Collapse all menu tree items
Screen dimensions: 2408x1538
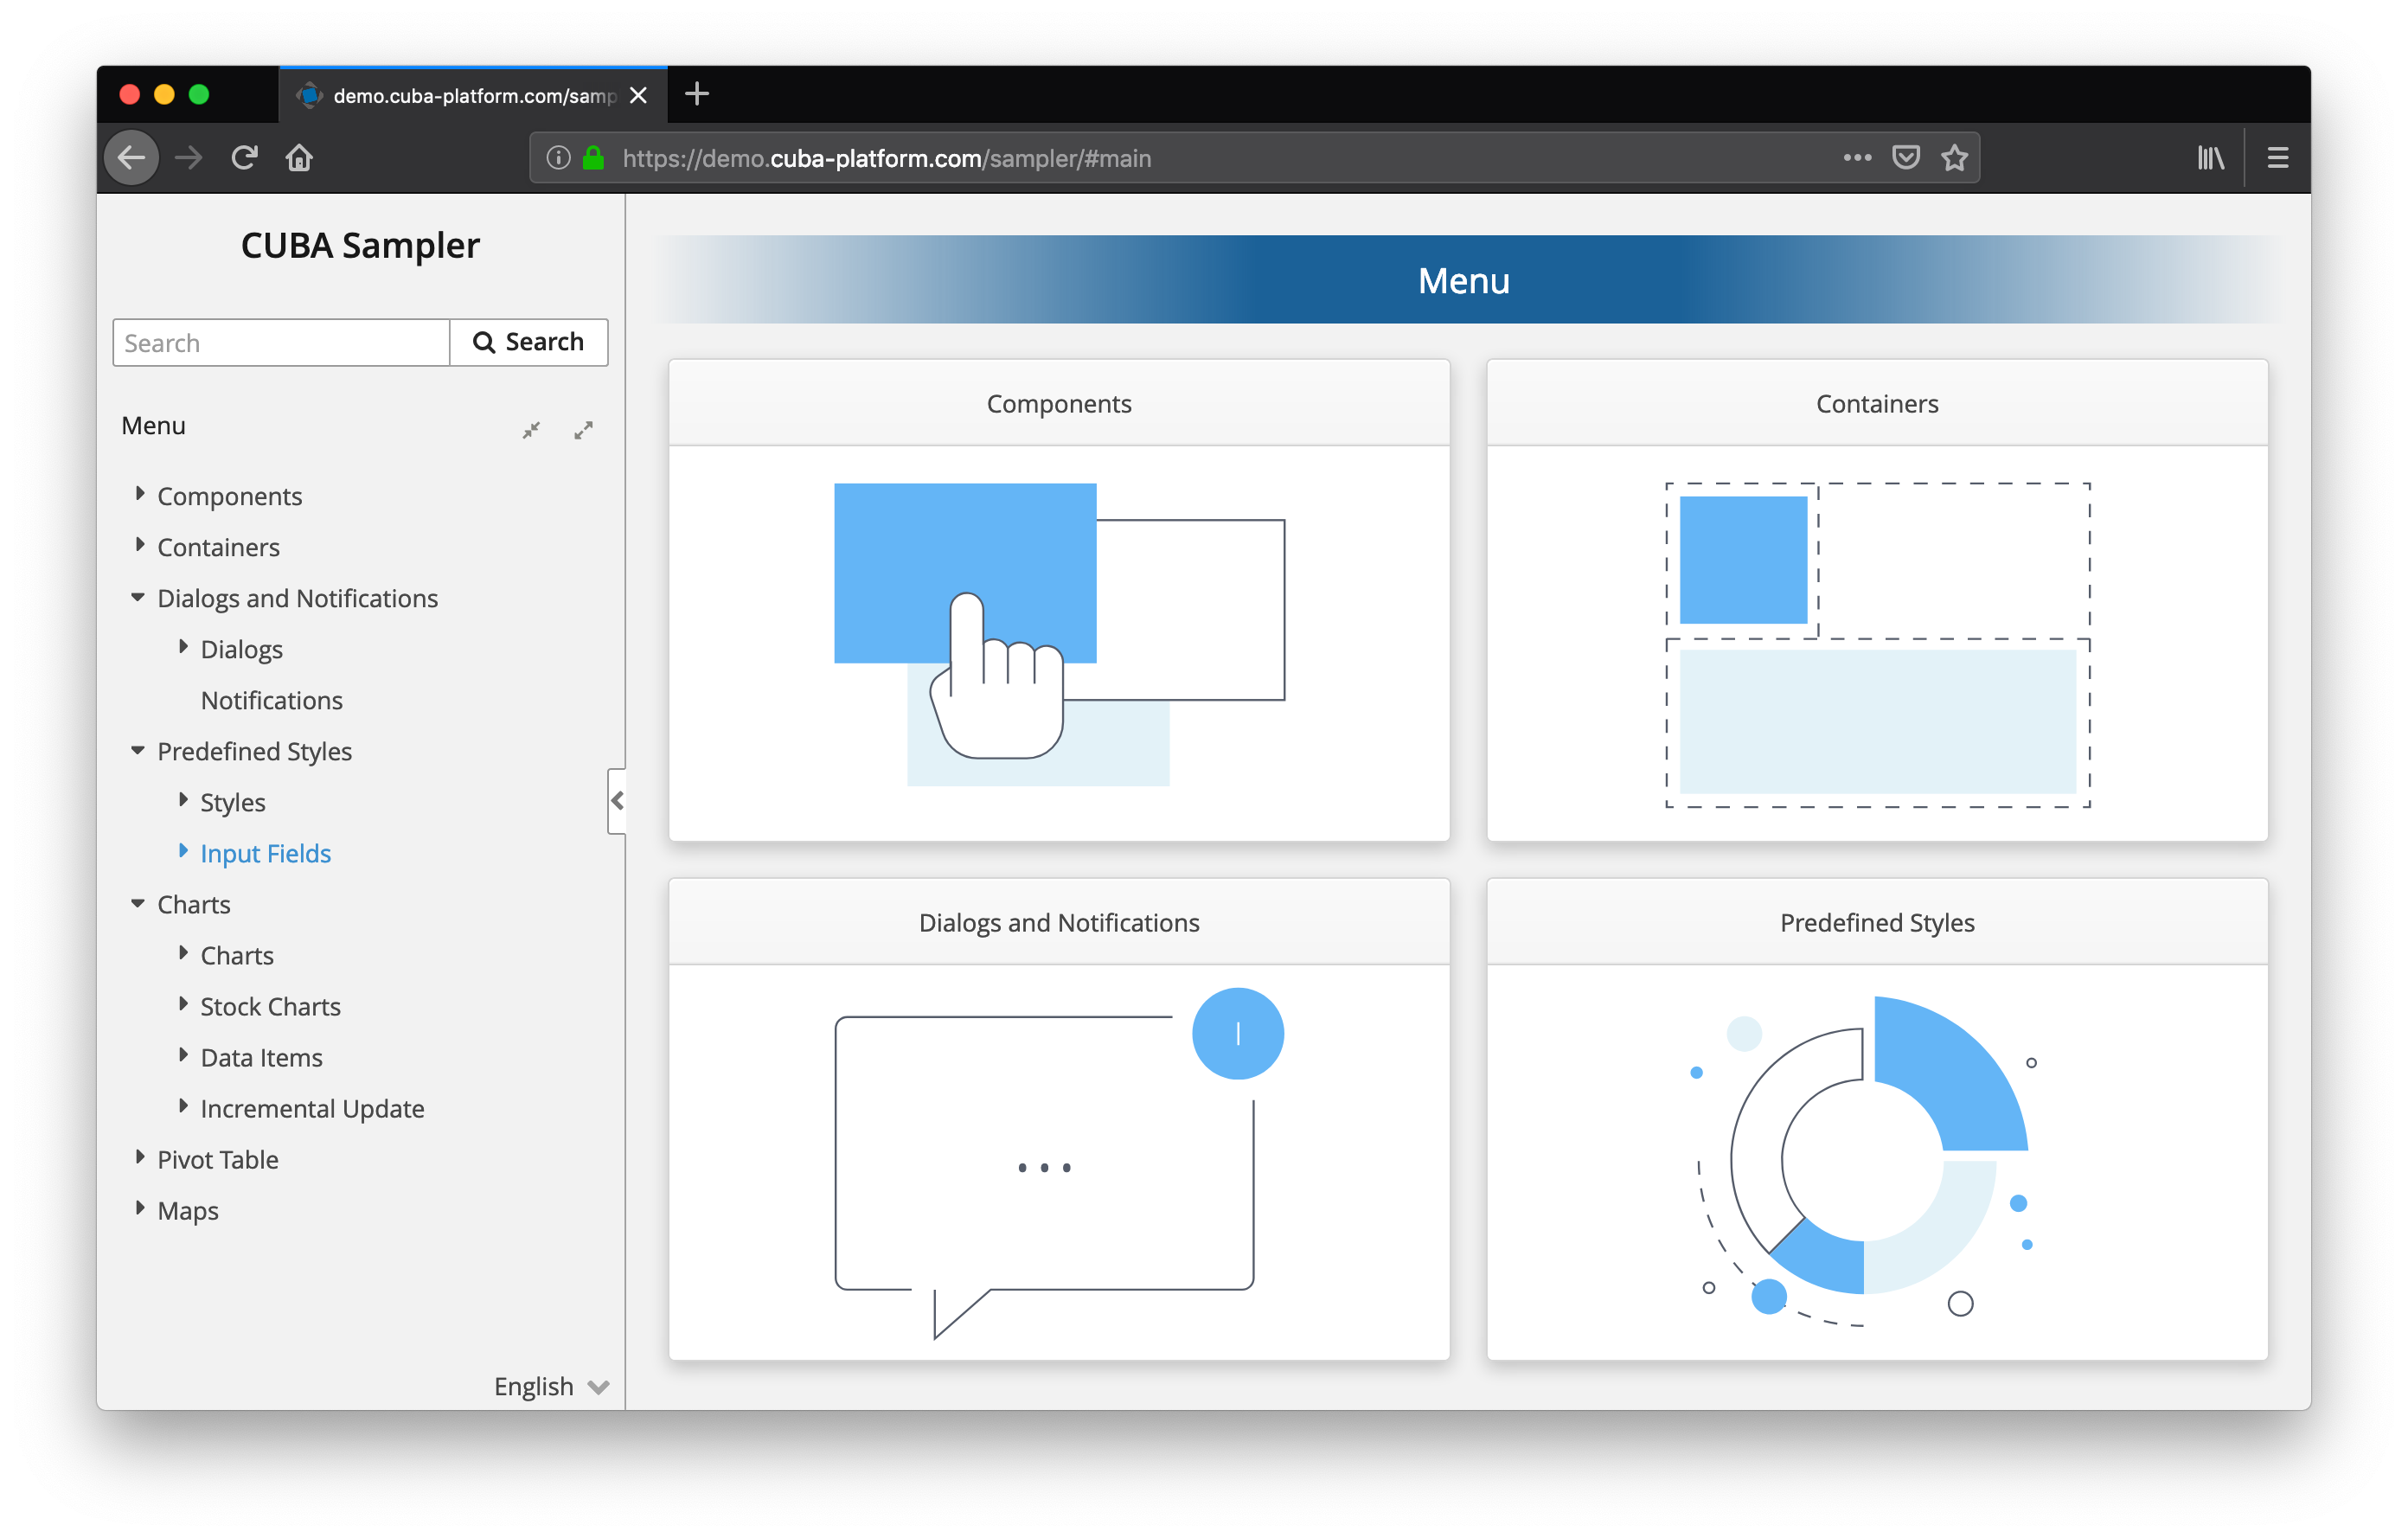point(531,430)
